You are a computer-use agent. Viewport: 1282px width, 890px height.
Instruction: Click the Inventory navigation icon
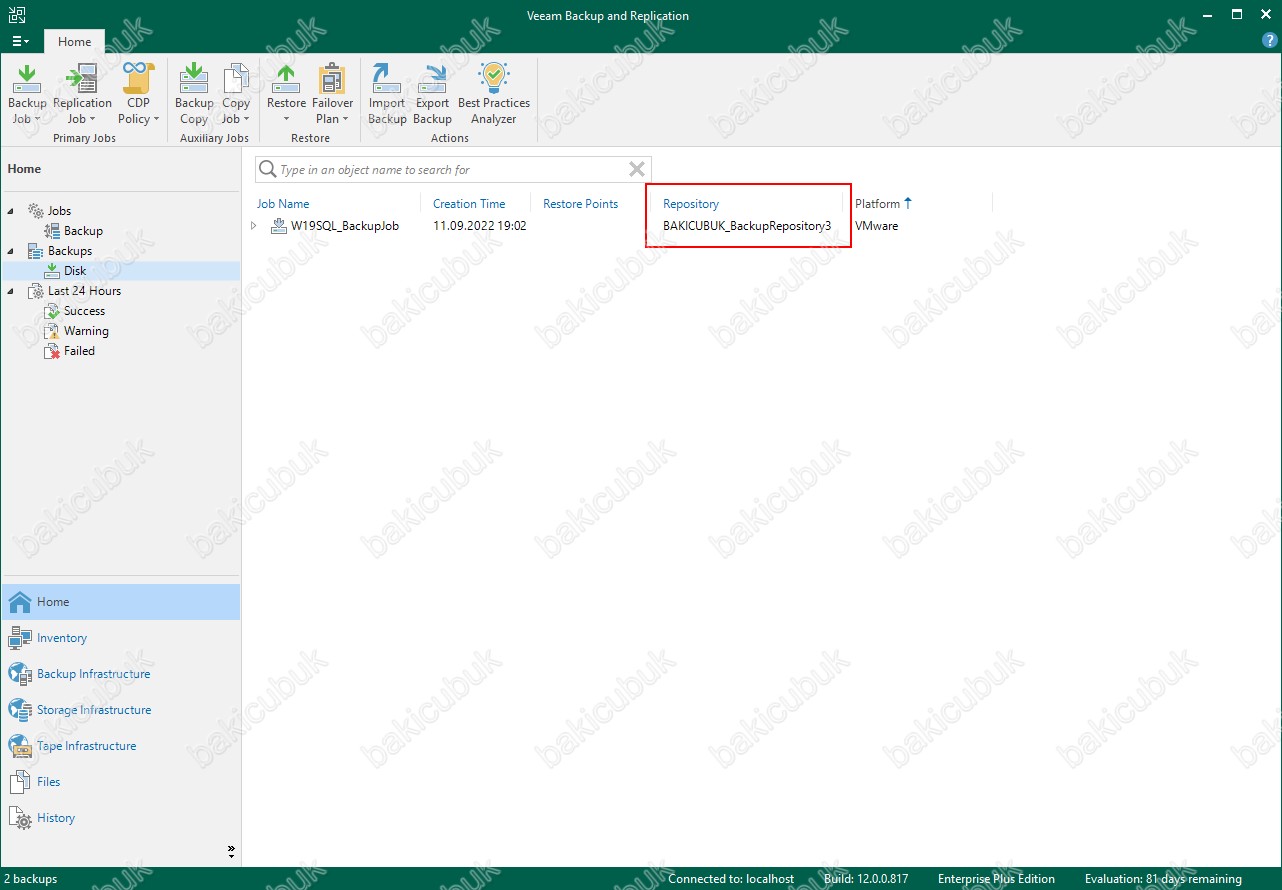[x=20, y=638]
